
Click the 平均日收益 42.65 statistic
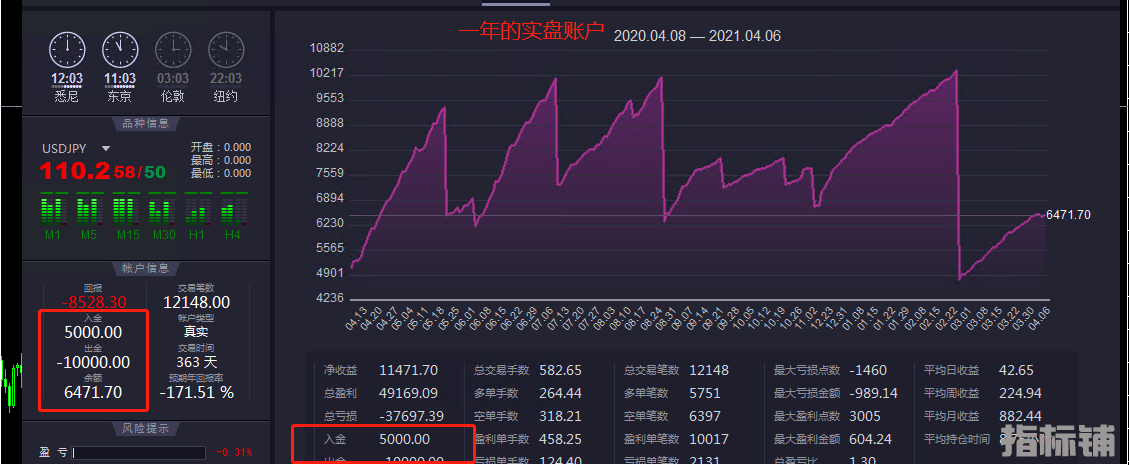tap(979, 371)
